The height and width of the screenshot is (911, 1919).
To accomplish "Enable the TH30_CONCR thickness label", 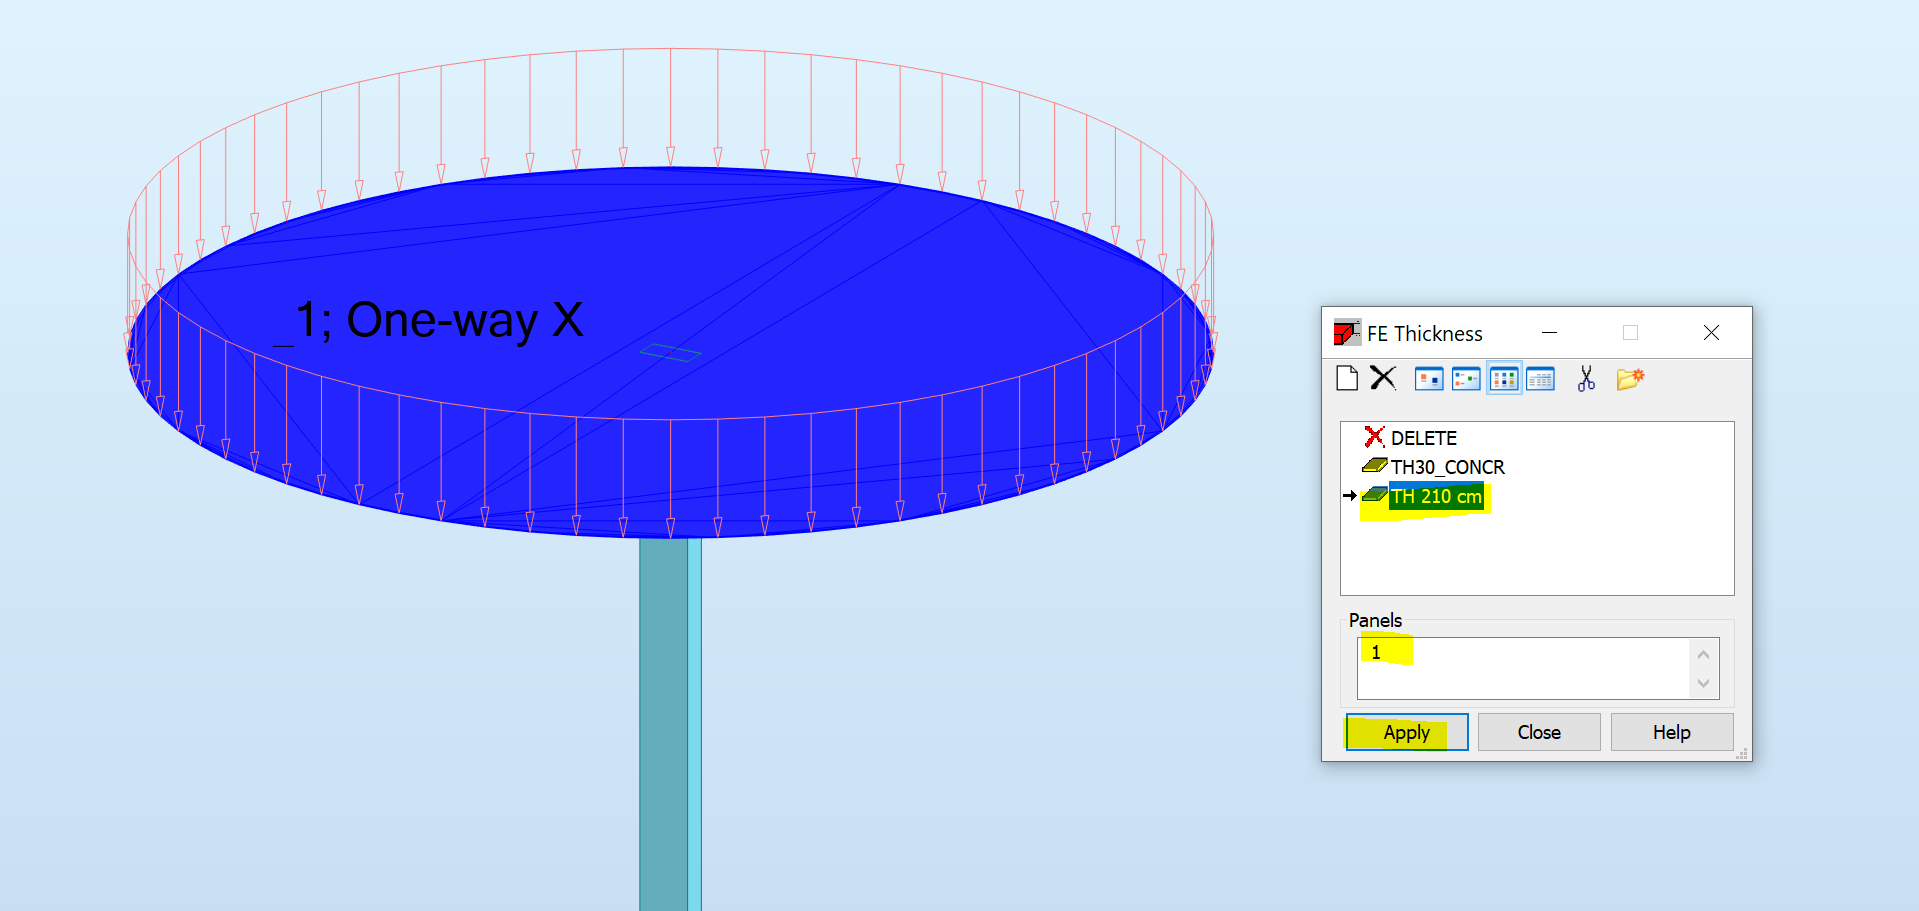I will 1448,467.
